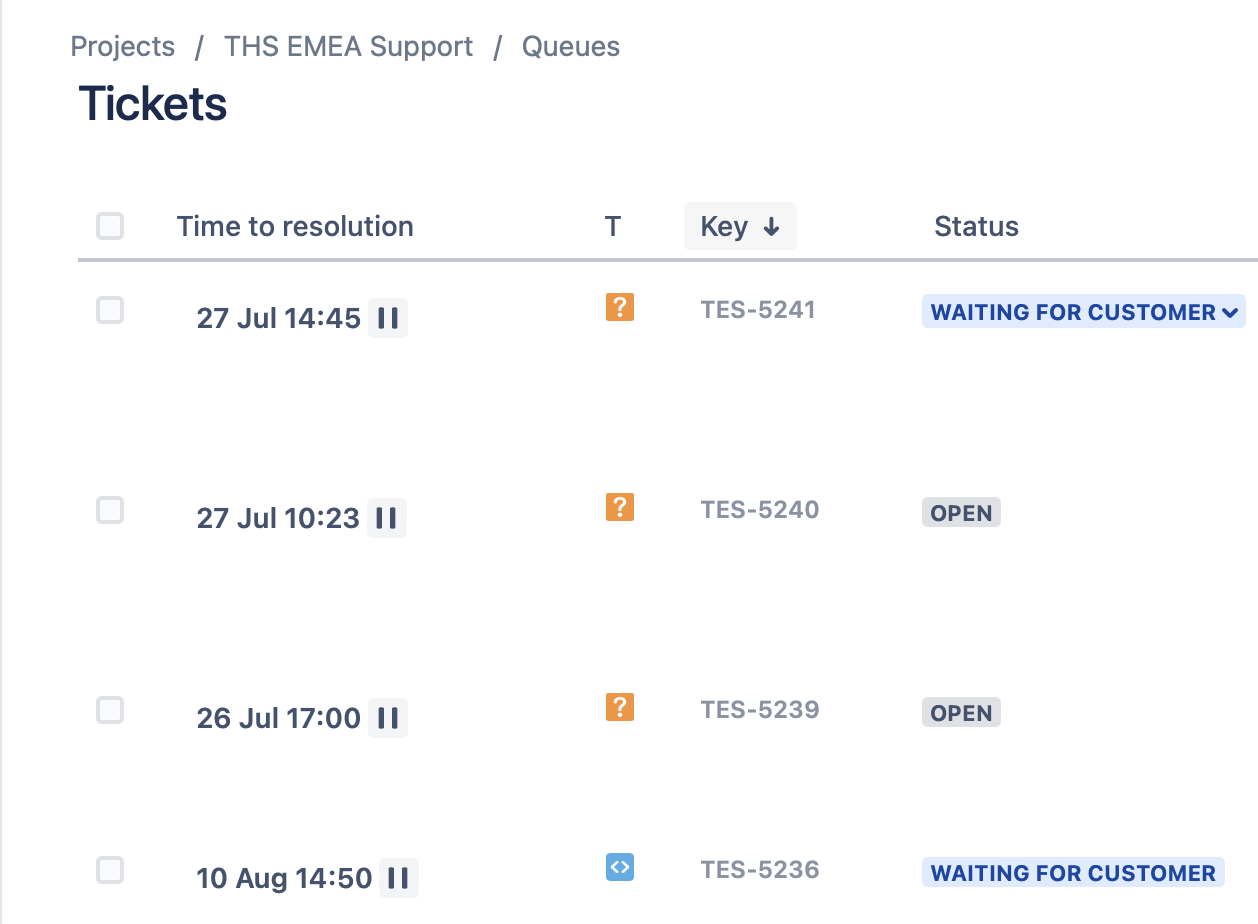Click the pause icon next to 27 Jul 10:23

pyautogui.click(x=388, y=518)
